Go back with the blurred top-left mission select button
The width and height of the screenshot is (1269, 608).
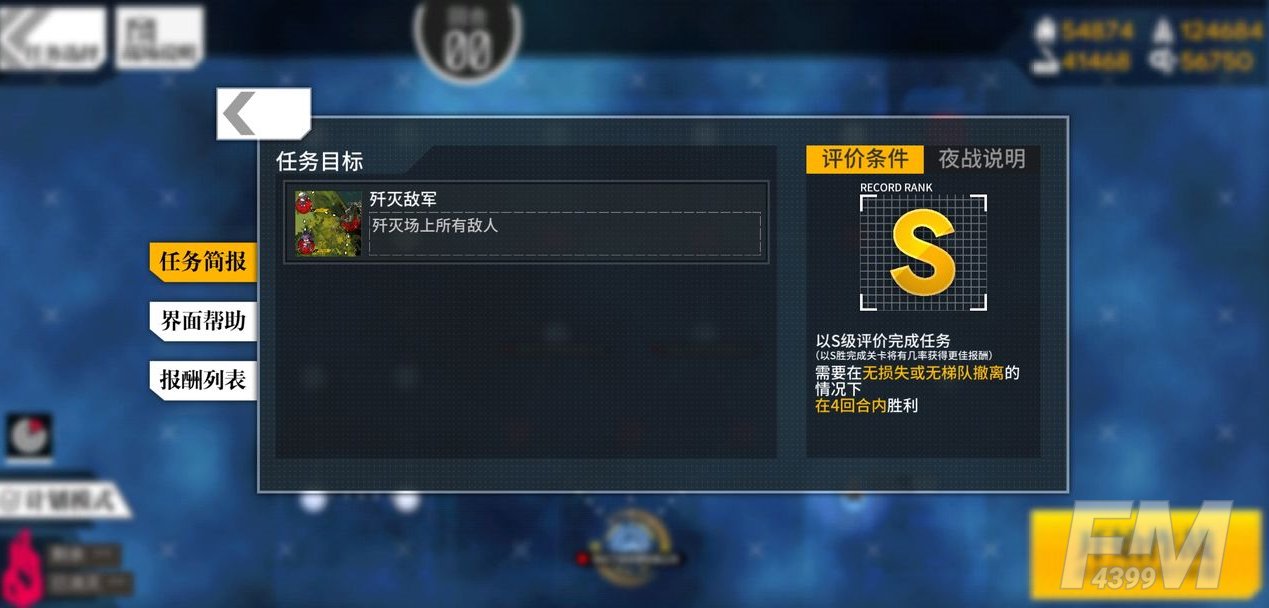point(52,40)
